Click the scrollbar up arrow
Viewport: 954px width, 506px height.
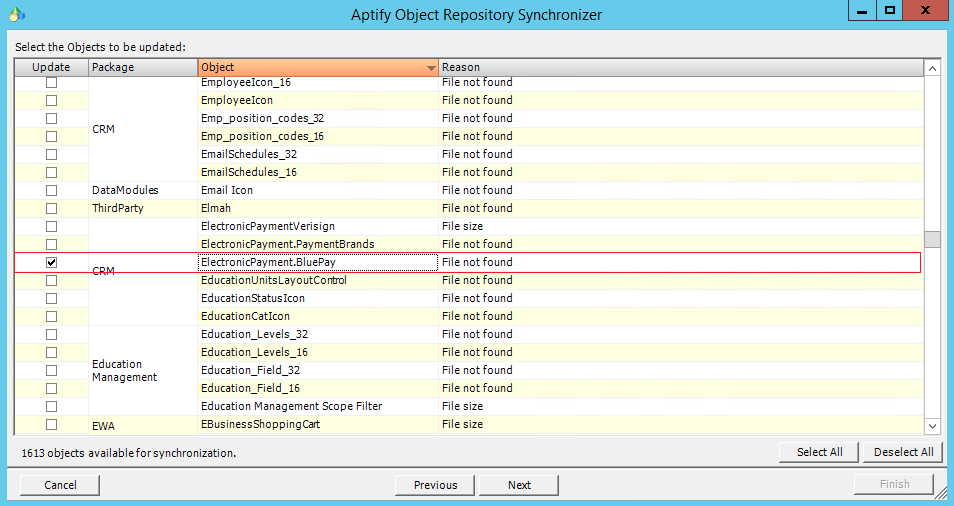pyautogui.click(x=932, y=69)
